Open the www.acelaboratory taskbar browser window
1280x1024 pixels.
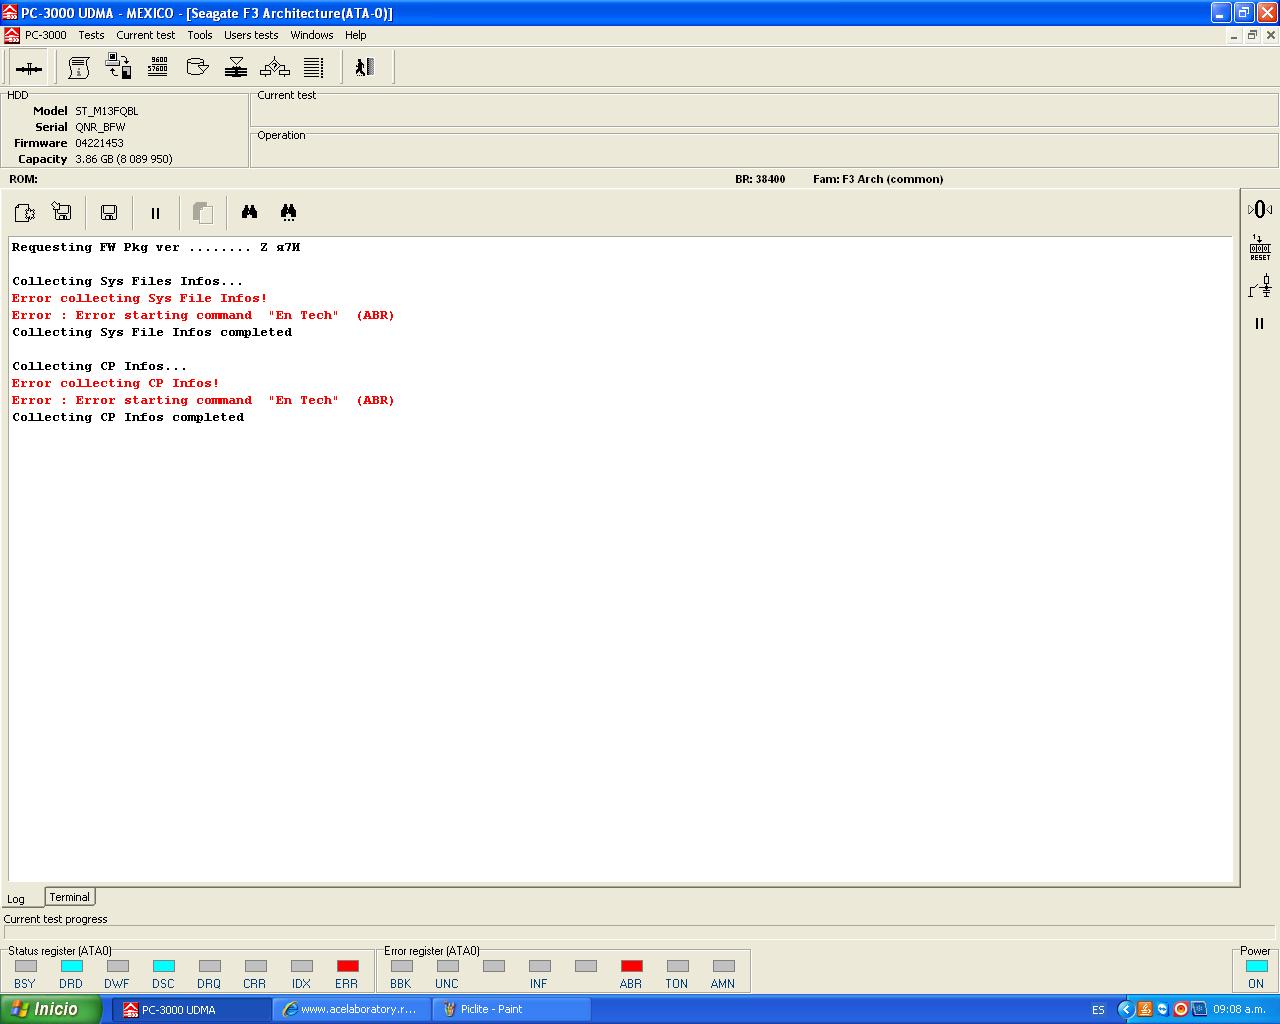pos(351,1009)
